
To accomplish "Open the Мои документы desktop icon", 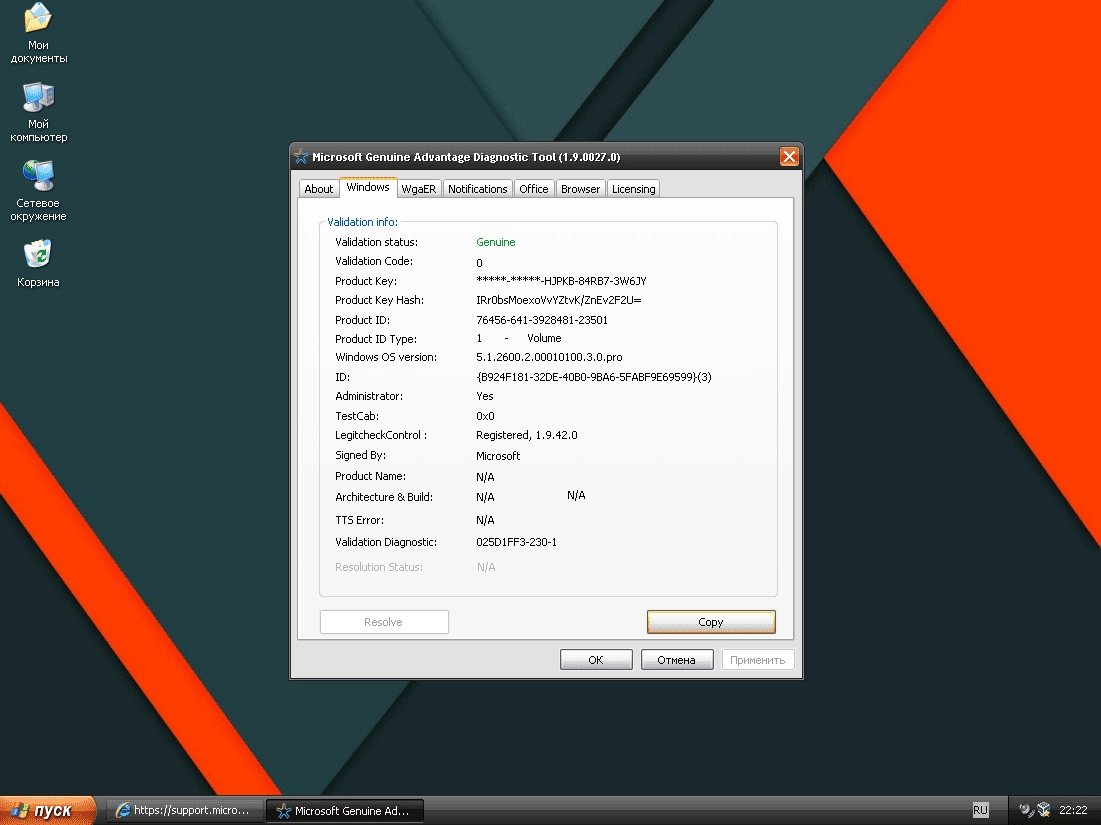I will 39,33.
